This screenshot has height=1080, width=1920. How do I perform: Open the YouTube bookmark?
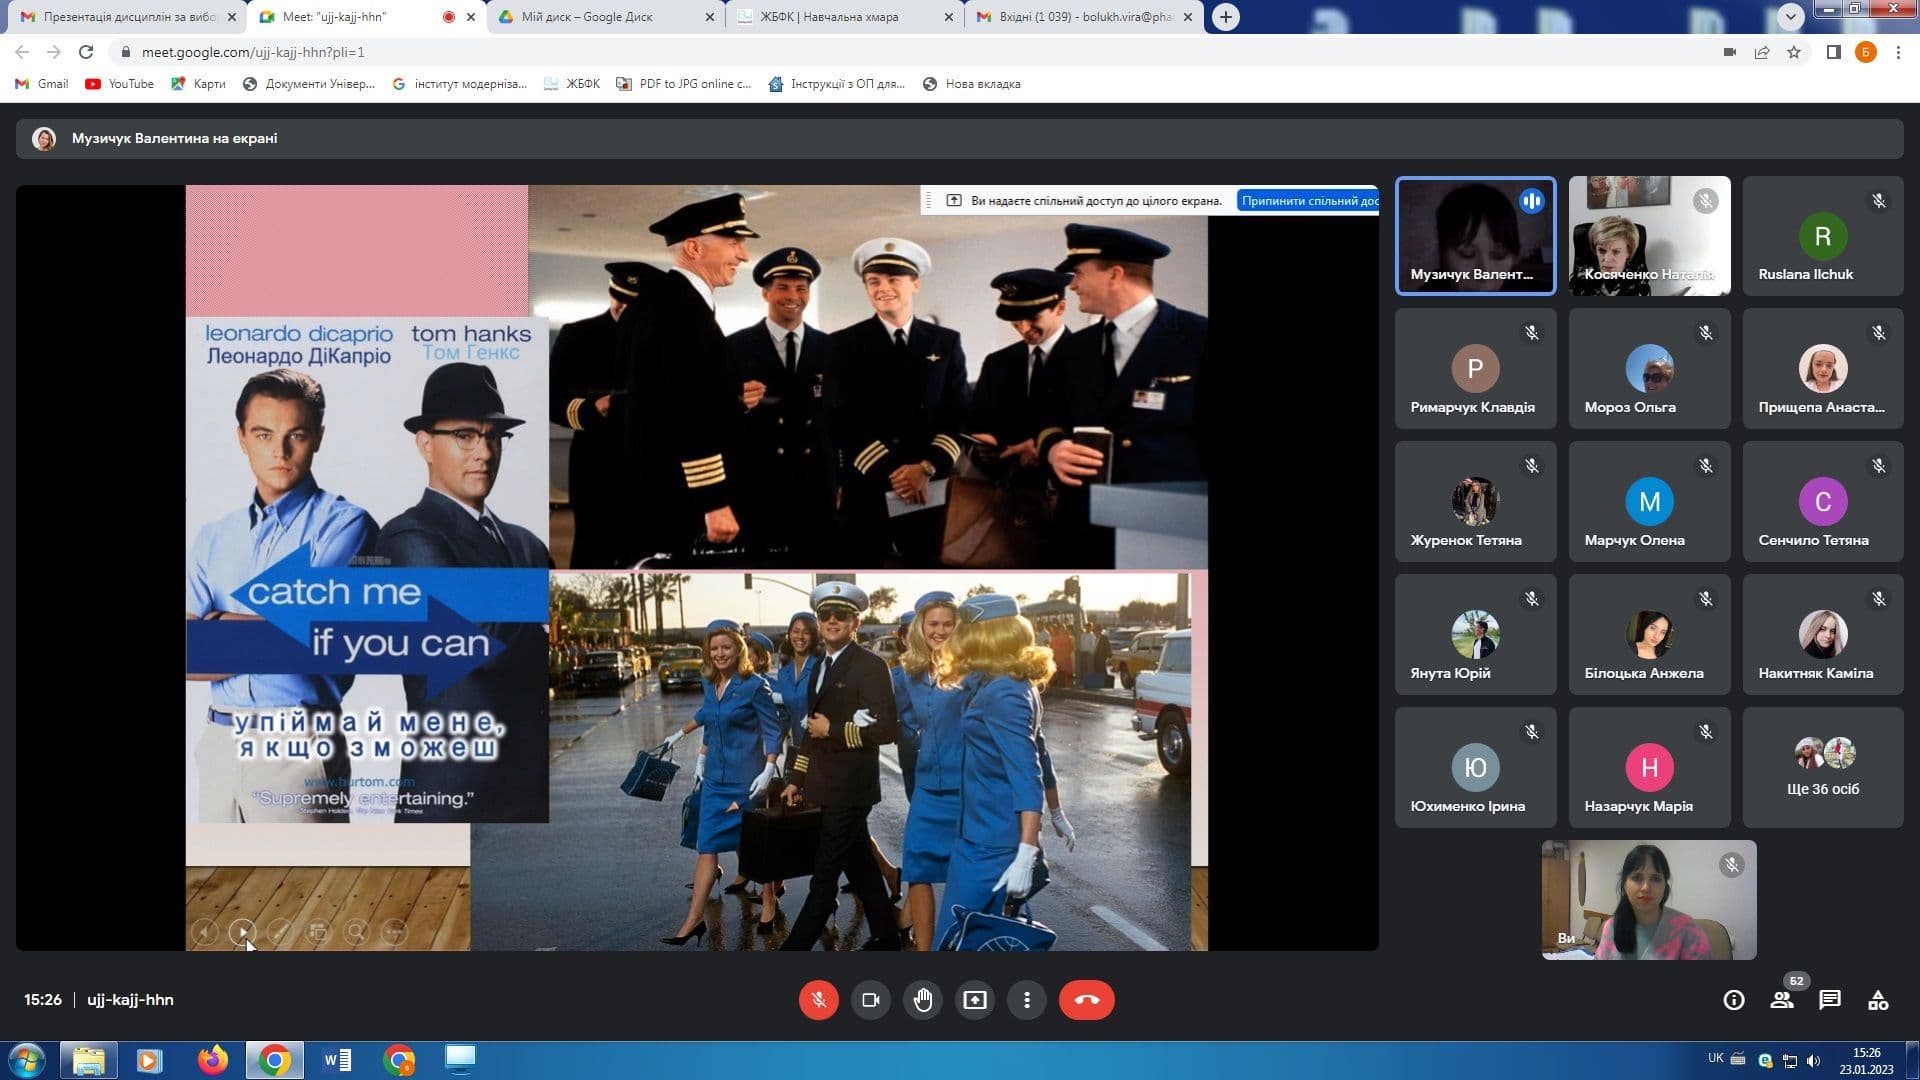[x=120, y=84]
